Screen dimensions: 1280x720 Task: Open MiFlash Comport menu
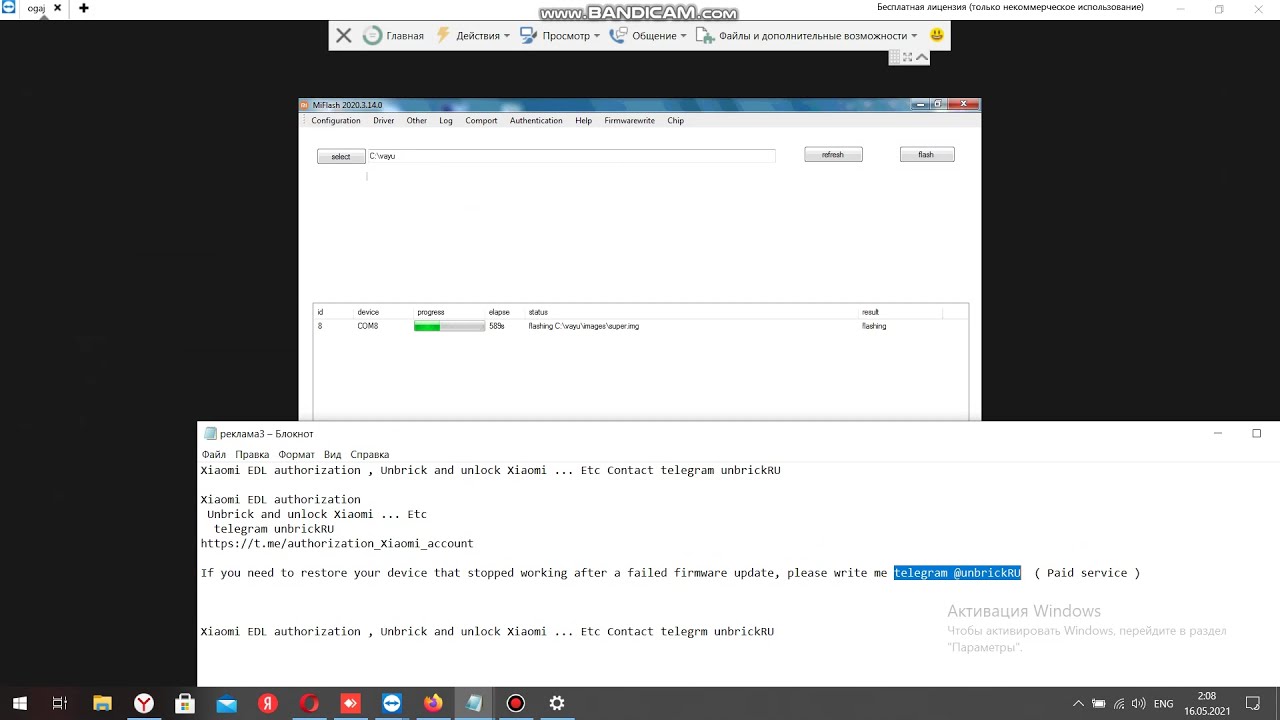point(481,121)
